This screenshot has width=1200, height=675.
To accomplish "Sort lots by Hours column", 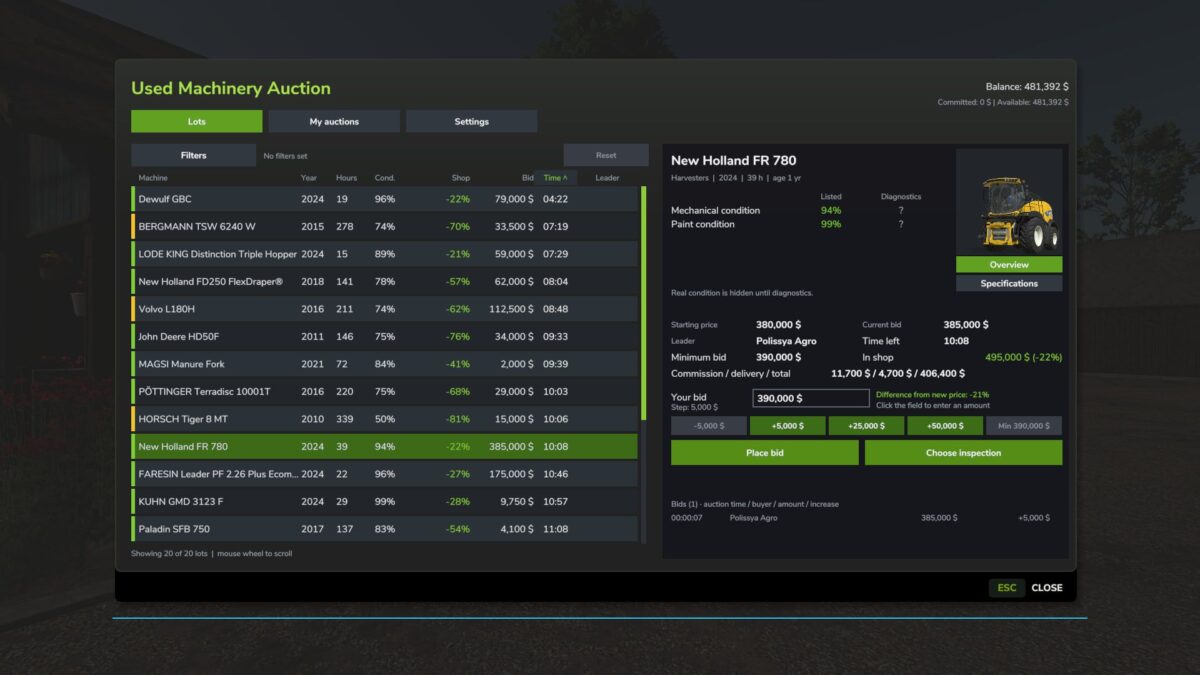I will click(346, 178).
